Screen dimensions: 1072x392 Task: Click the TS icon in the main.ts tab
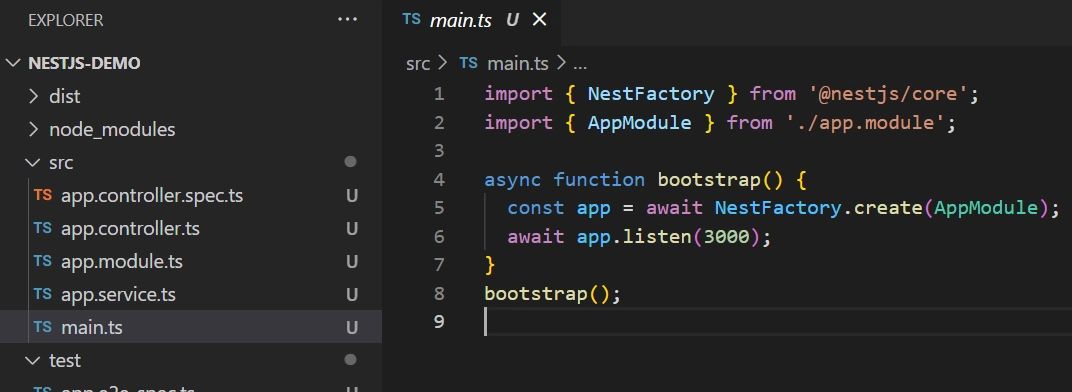[x=412, y=19]
